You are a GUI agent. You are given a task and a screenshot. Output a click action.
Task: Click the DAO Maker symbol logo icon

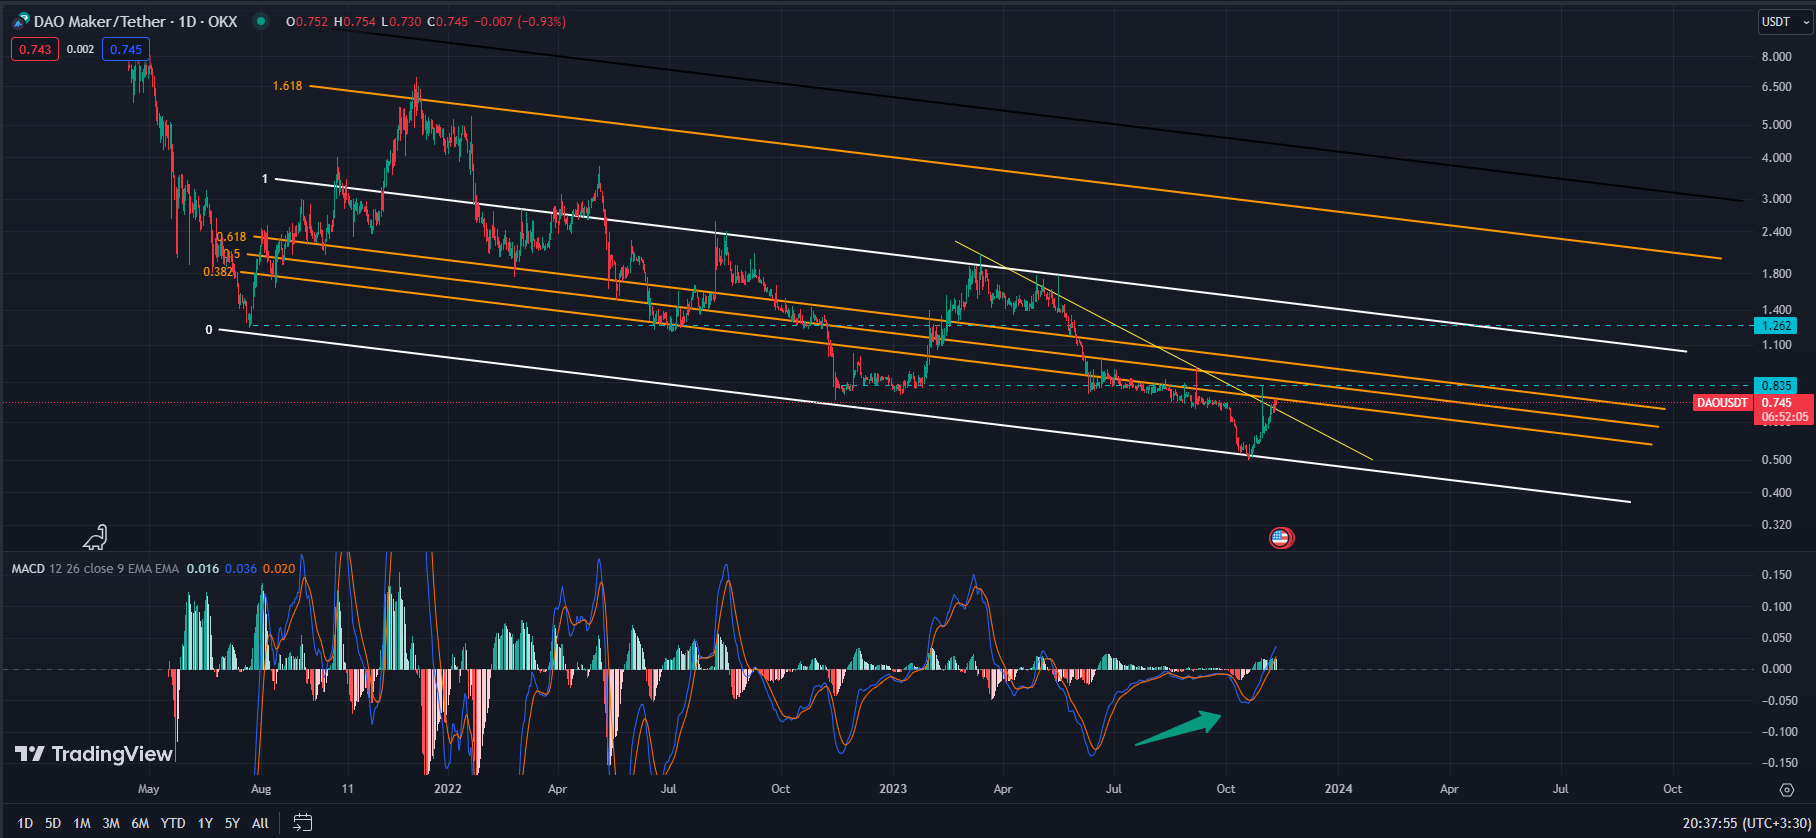(21, 21)
